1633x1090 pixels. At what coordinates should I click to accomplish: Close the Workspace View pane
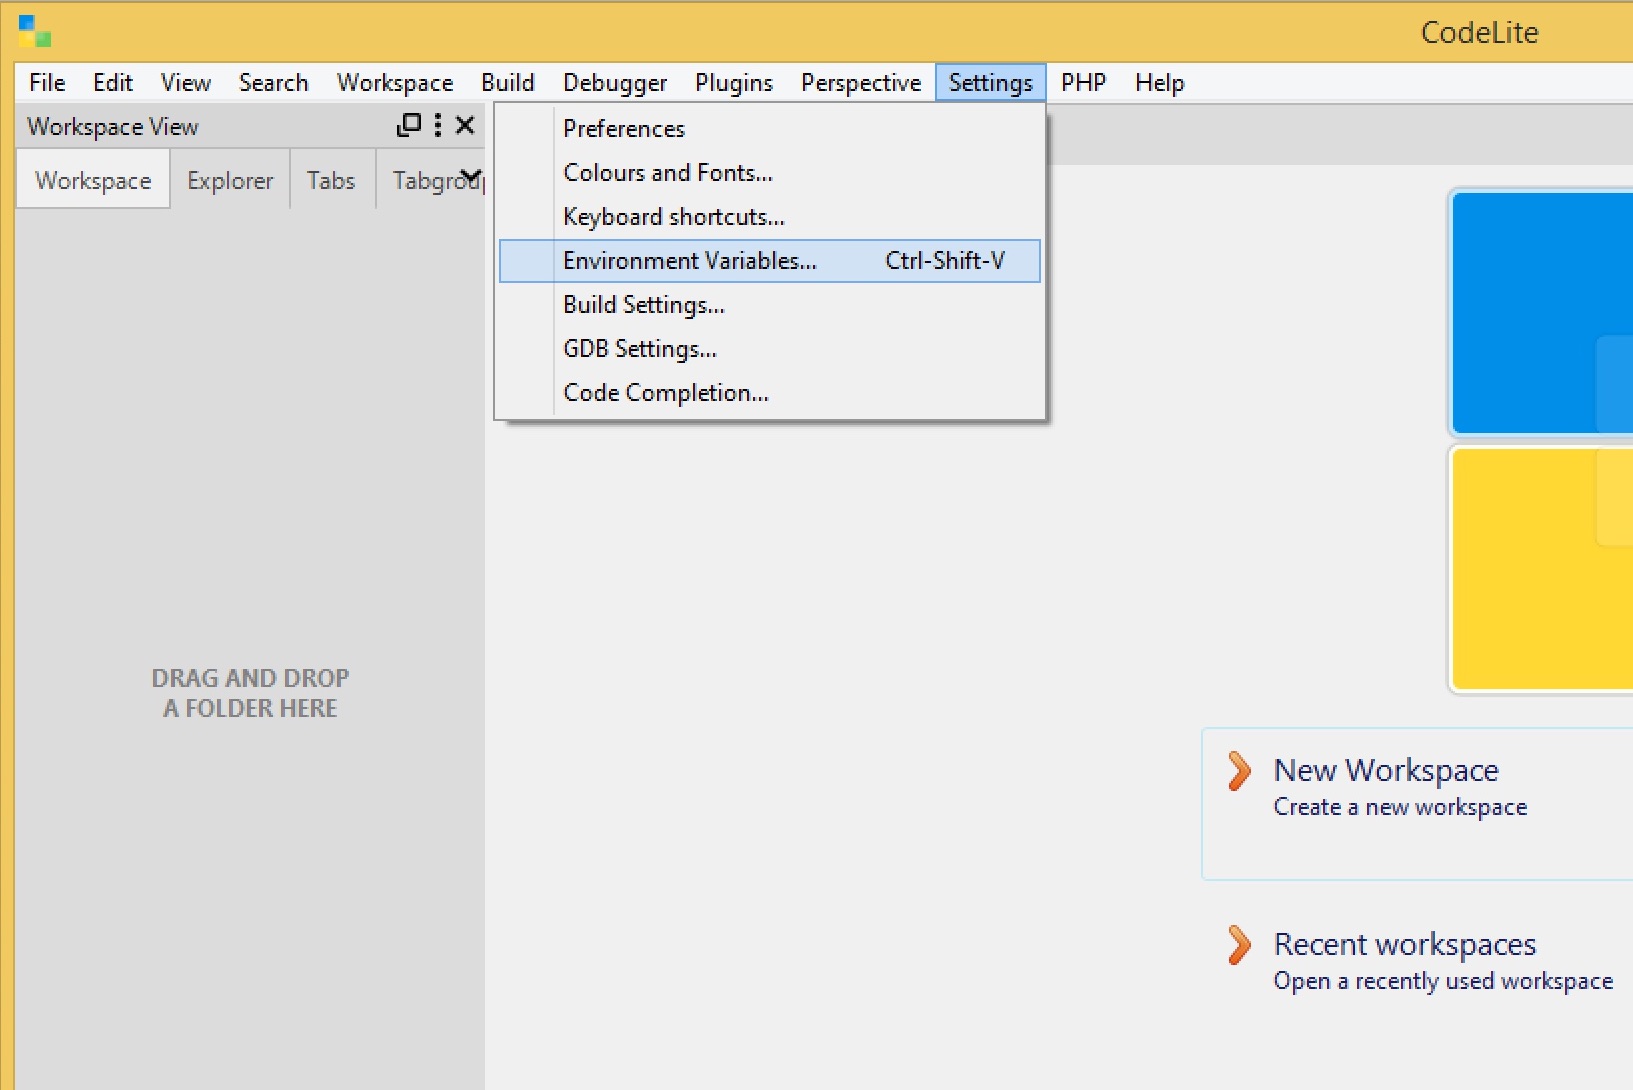click(x=465, y=125)
